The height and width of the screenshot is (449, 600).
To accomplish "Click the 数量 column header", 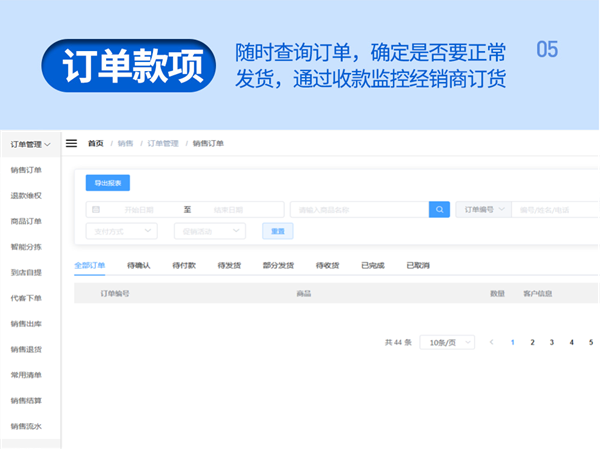I will pyautogui.click(x=497, y=294).
